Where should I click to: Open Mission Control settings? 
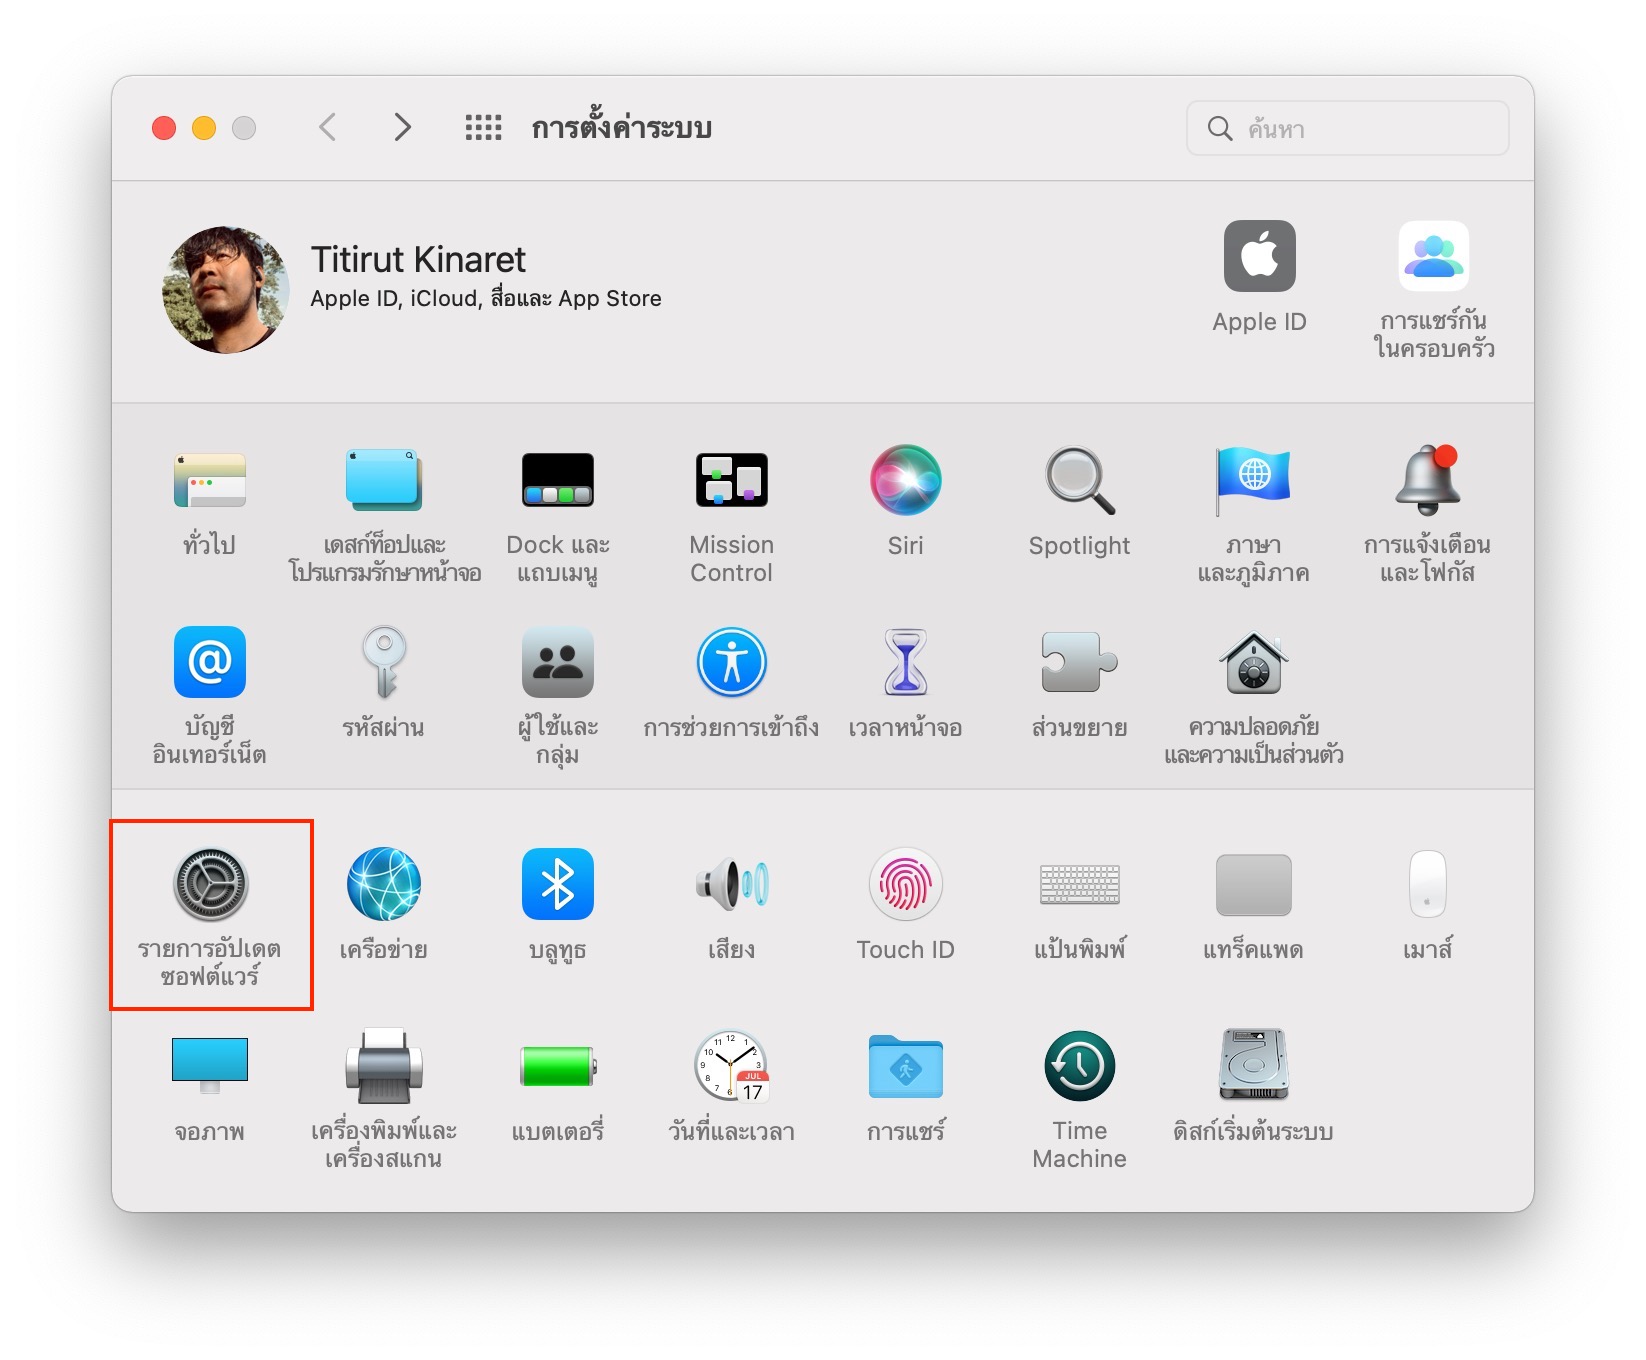tap(731, 481)
